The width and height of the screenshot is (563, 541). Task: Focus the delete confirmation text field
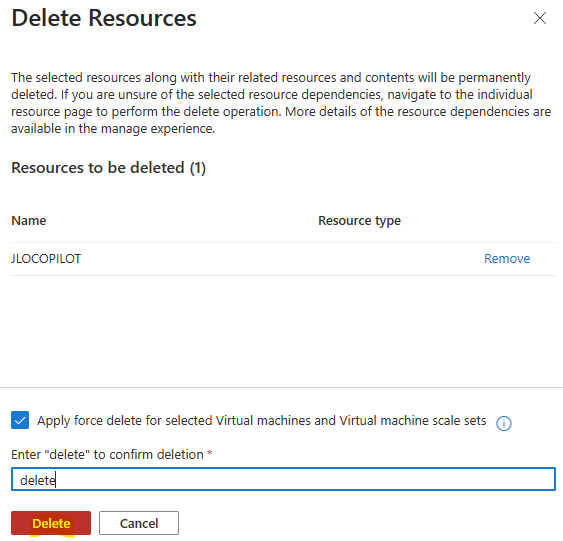283,479
